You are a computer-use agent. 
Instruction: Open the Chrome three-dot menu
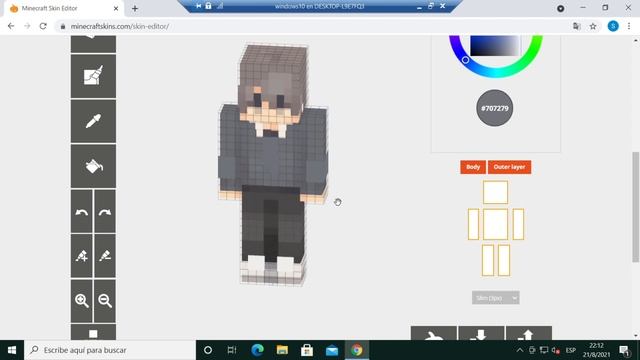(629, 26)
